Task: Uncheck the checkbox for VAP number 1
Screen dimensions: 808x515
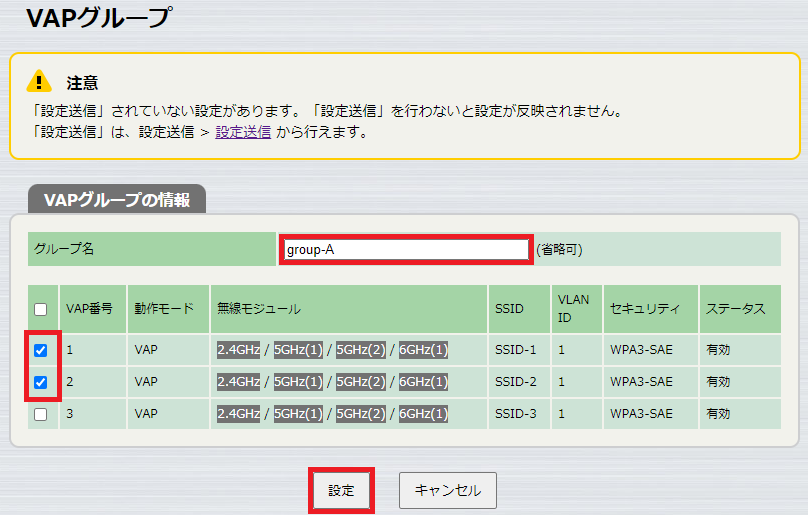Action: pyautogui.click(x=40, y=351)
